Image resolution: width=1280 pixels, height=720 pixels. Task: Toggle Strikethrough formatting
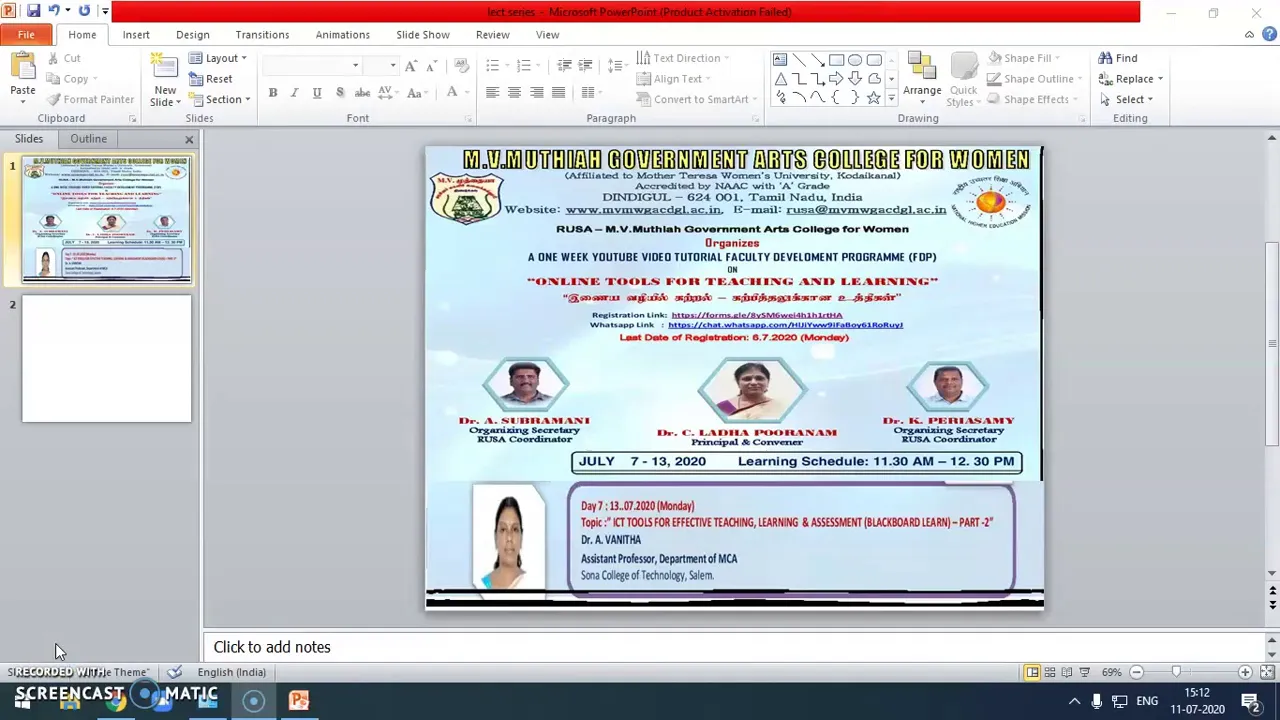click(362, 93)
